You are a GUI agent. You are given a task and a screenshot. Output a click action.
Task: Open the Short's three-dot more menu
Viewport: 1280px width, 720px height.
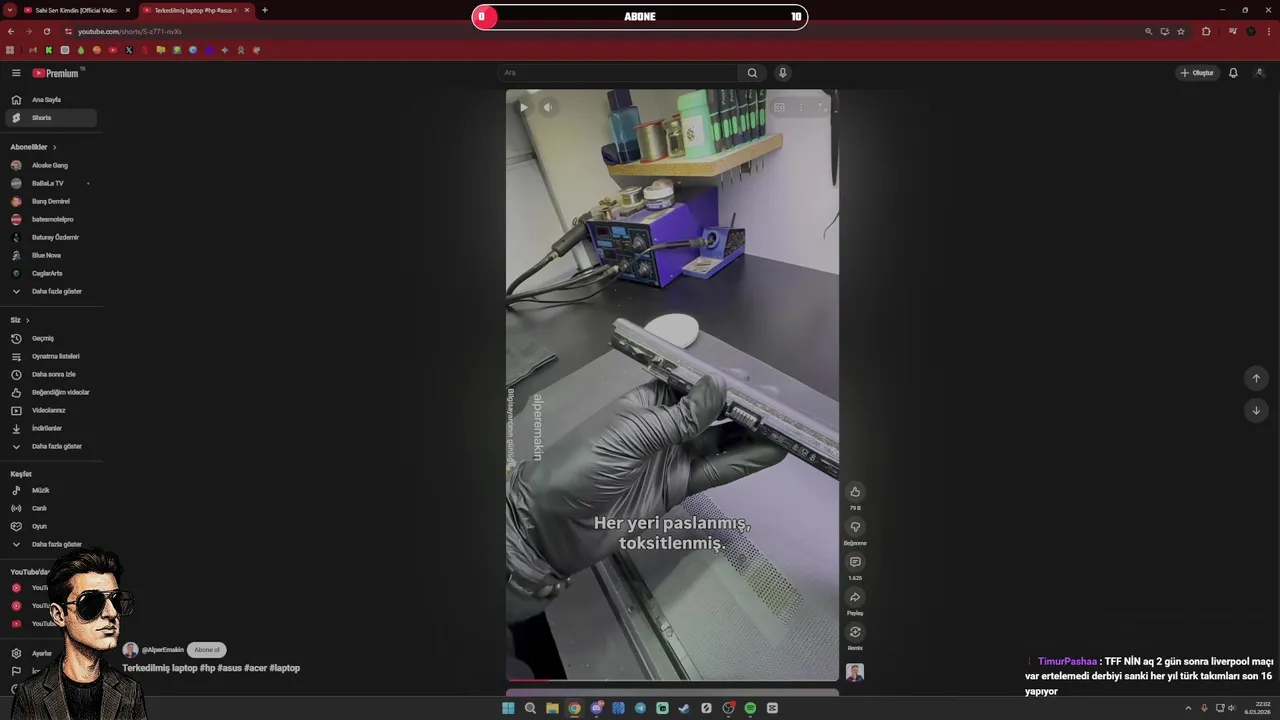coord(800,107)
